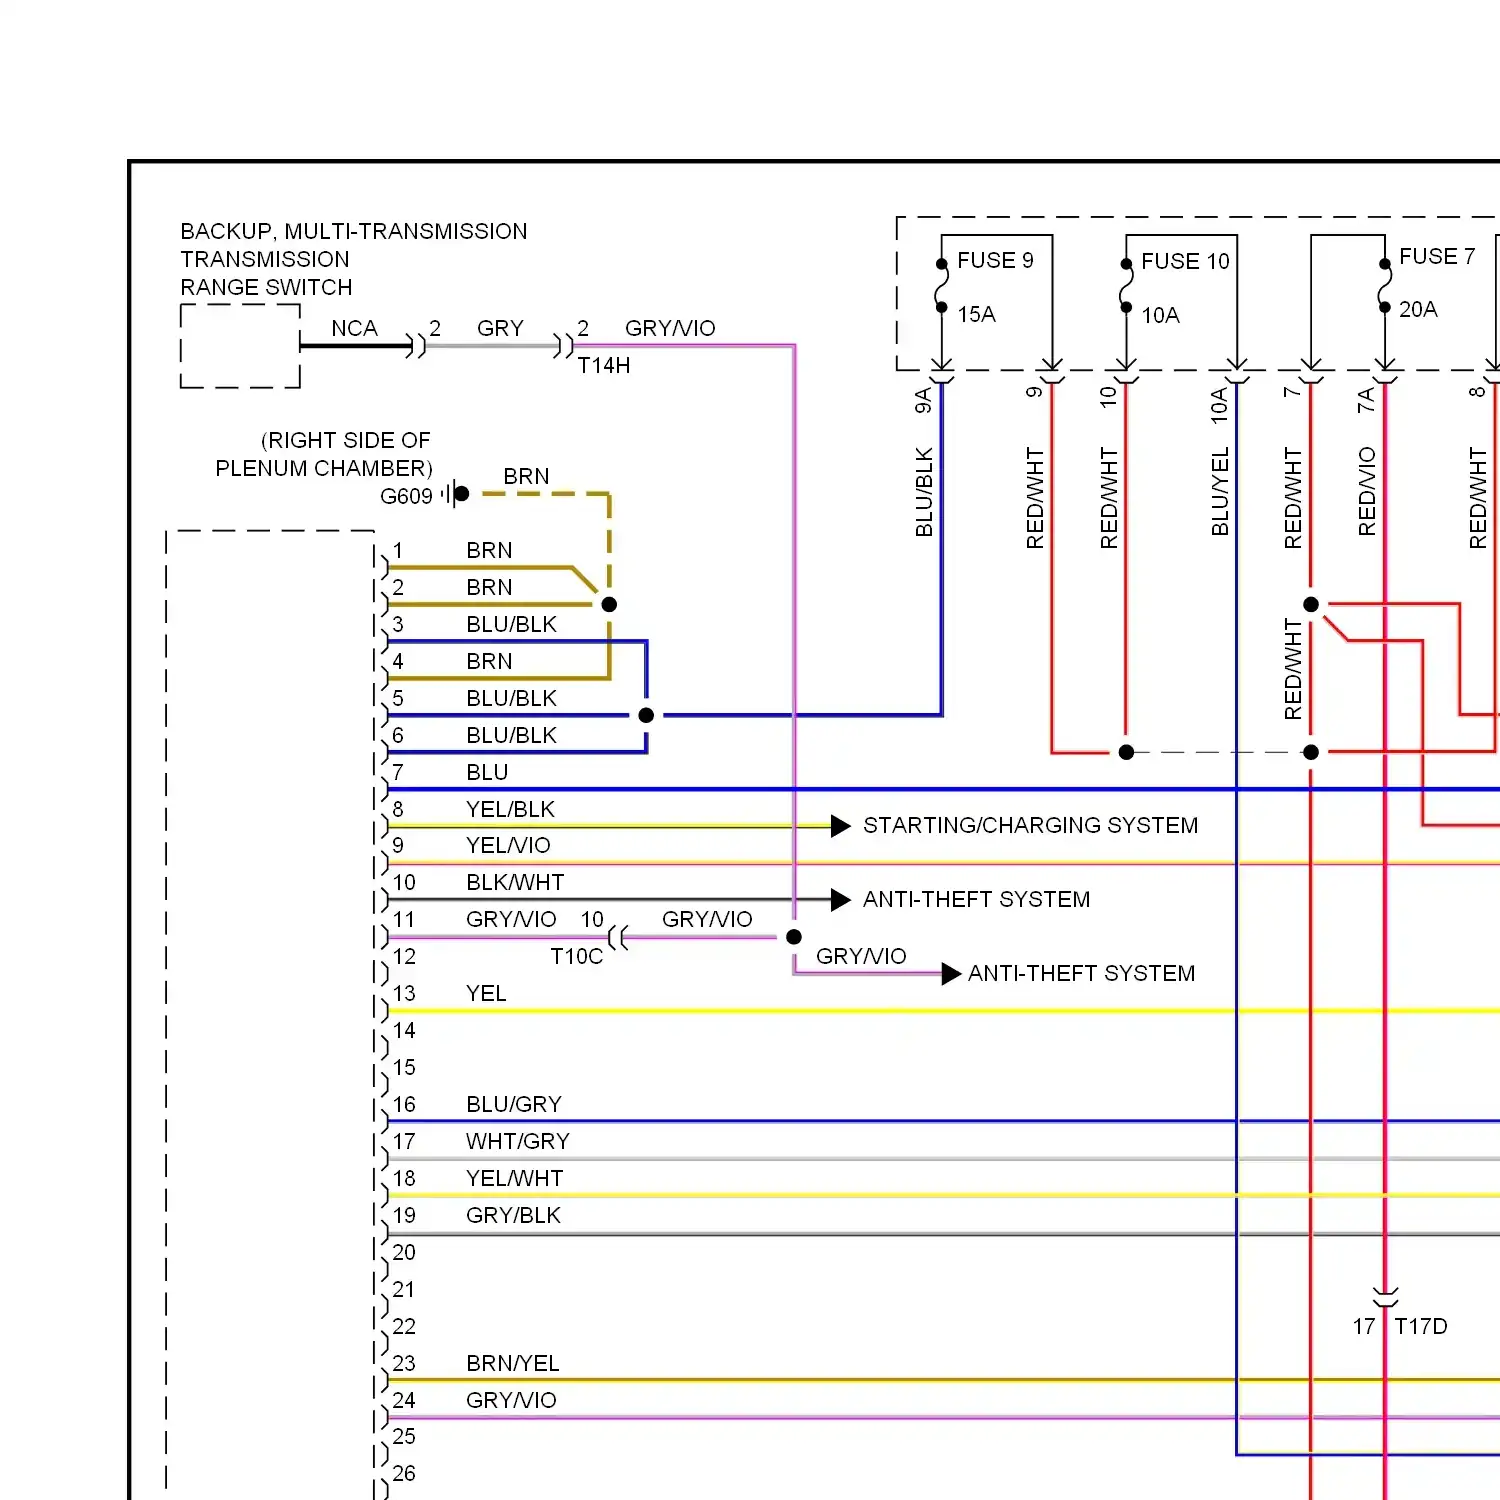1500x1500 pixels.
Task: Click the "YEL/WHT" label on pin 18
Action: [515, 1178]
